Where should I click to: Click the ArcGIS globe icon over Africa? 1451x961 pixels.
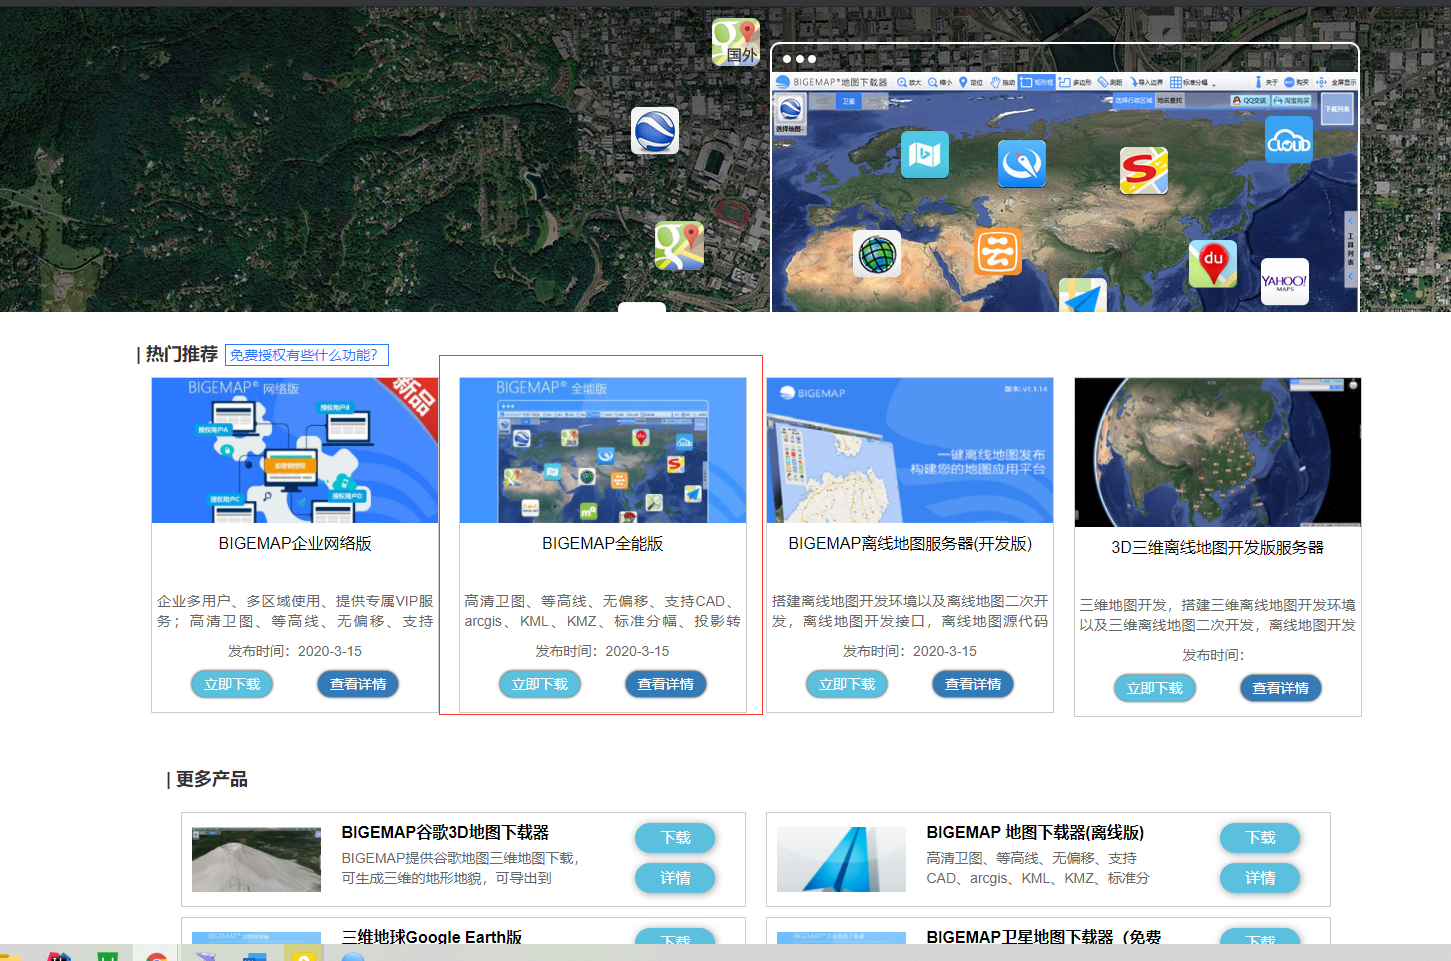(x=877, y=254)
